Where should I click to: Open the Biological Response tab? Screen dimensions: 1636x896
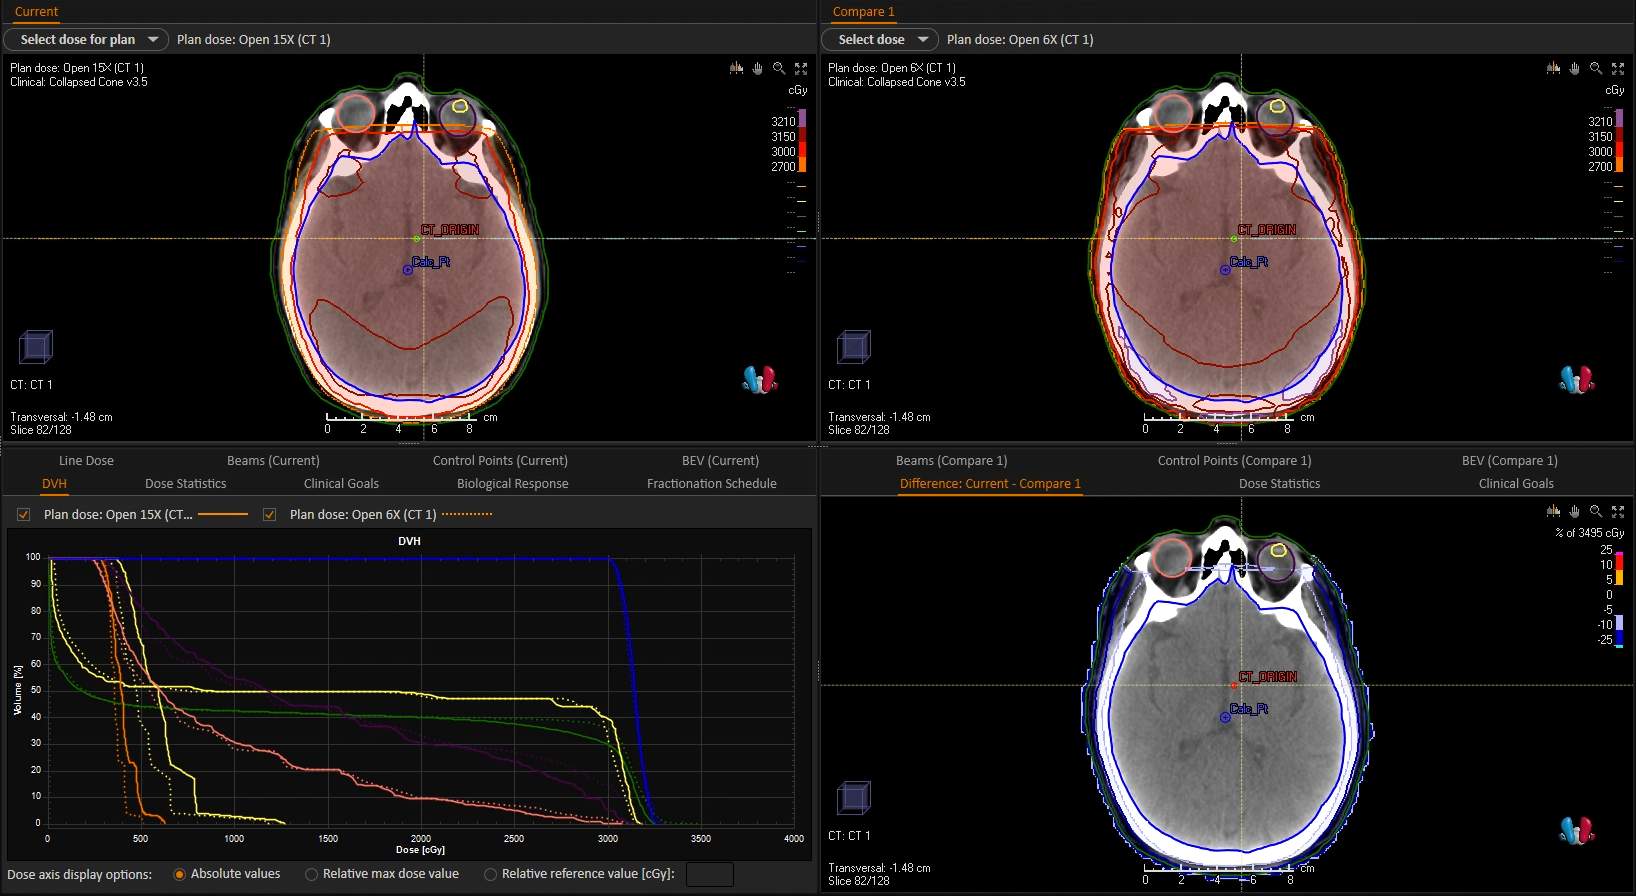tap(512, 483)
